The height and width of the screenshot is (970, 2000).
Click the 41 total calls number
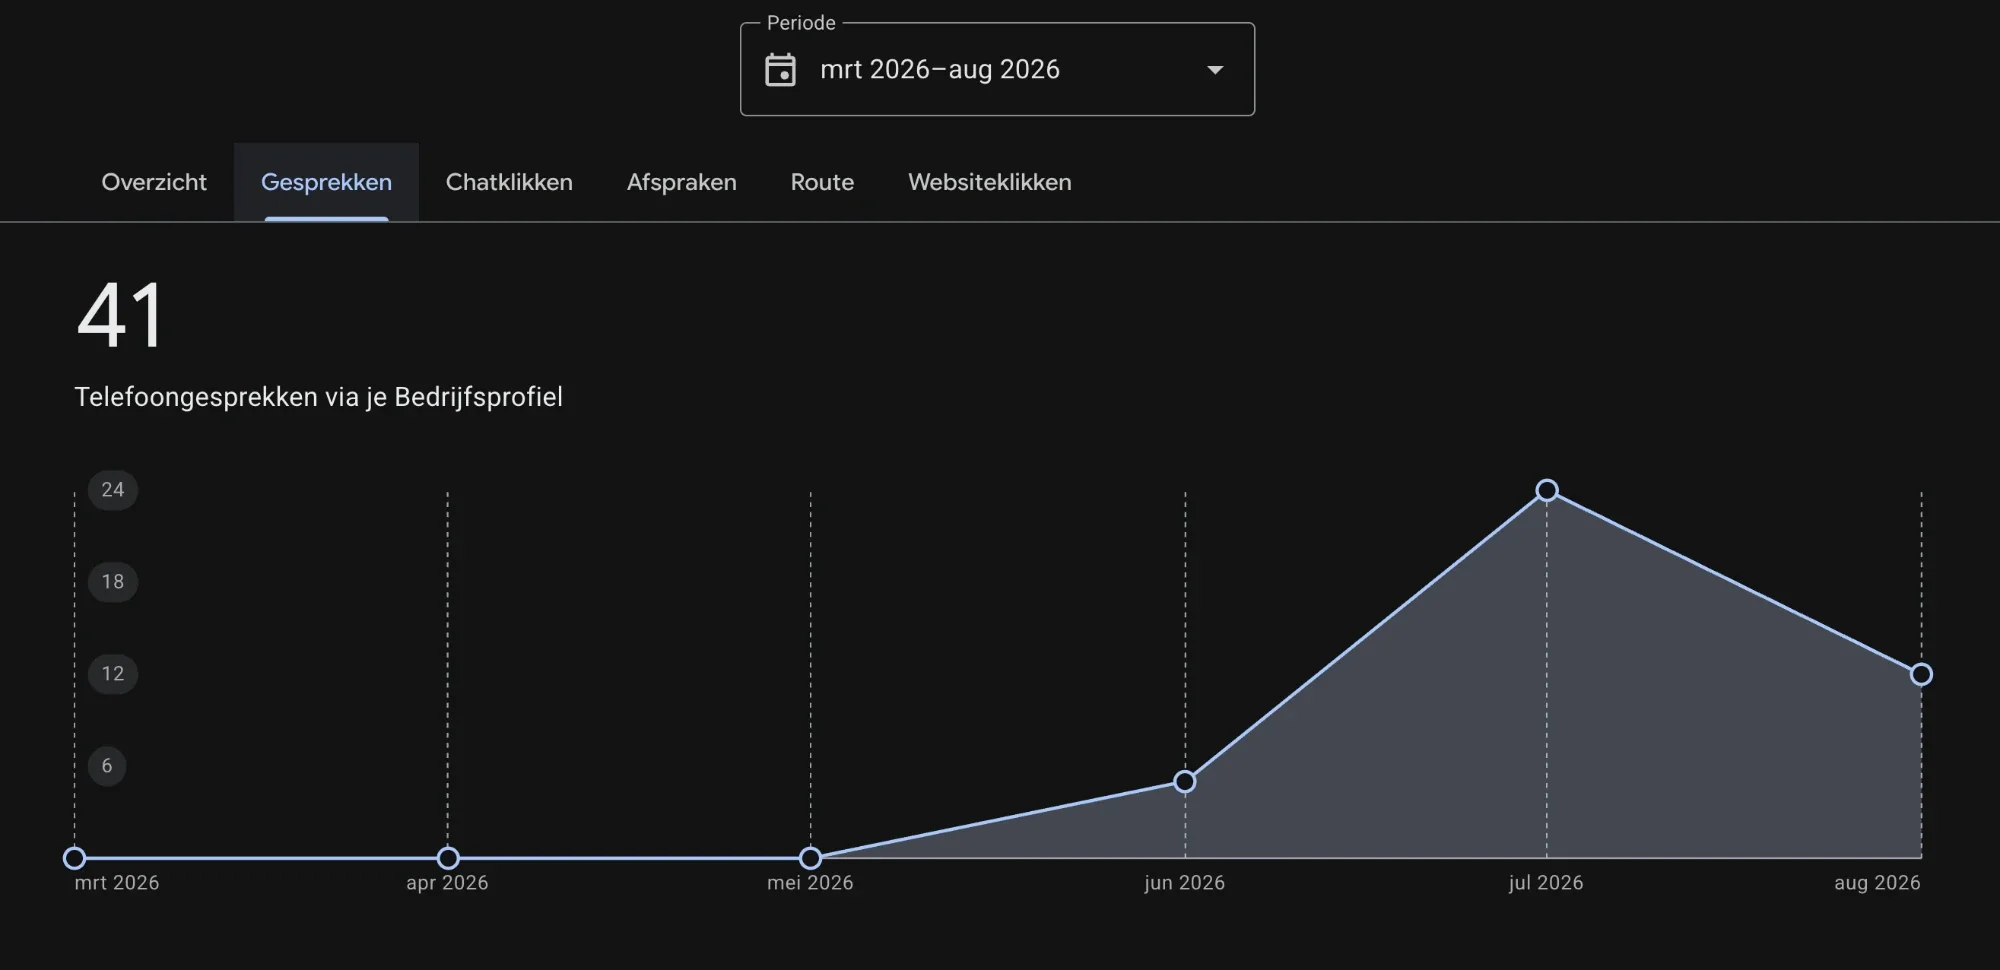[119, 315]
